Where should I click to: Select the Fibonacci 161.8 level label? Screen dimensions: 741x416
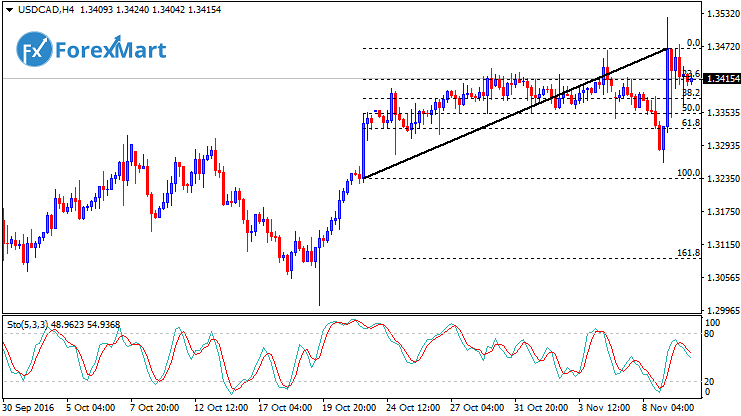click(x=688, y=253)
